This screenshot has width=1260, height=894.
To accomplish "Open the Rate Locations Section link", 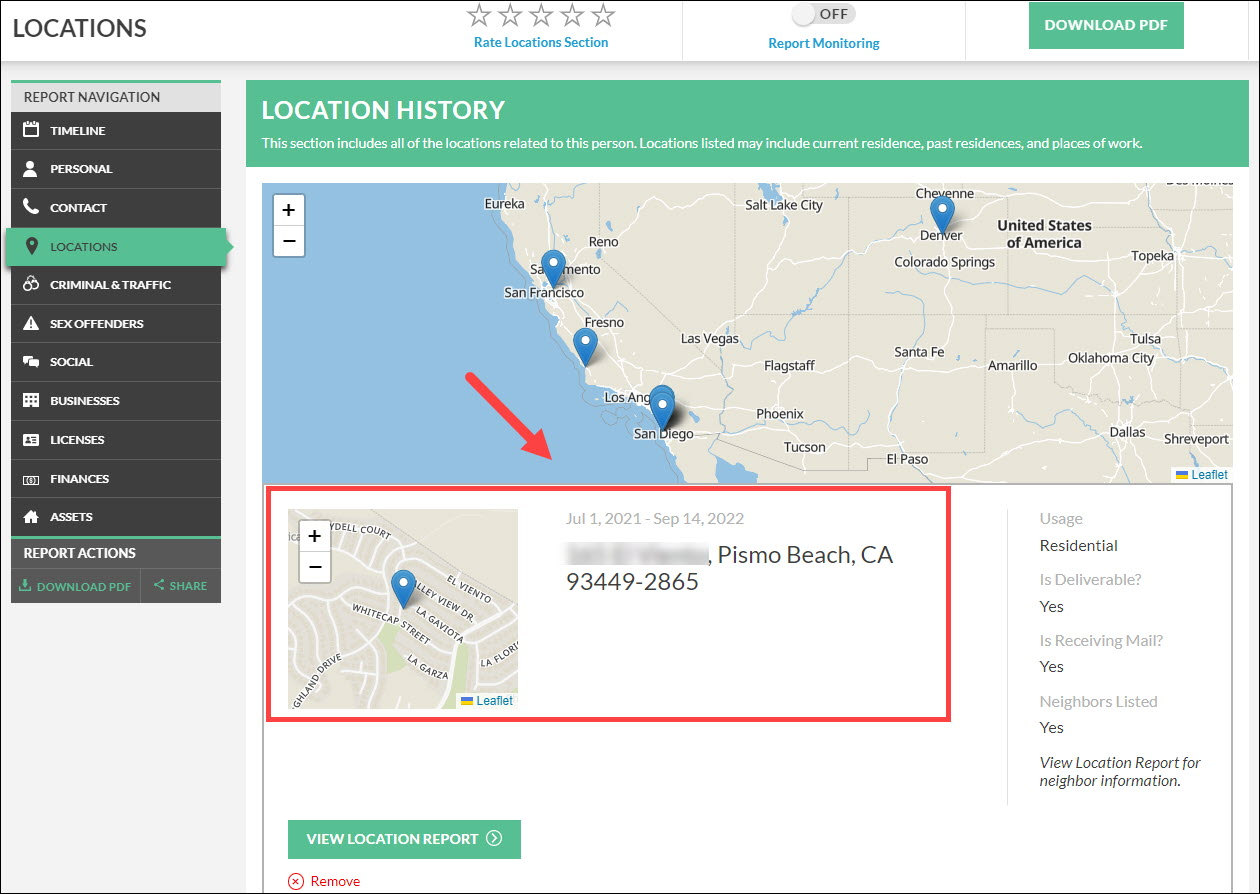I will click(541, 42).
